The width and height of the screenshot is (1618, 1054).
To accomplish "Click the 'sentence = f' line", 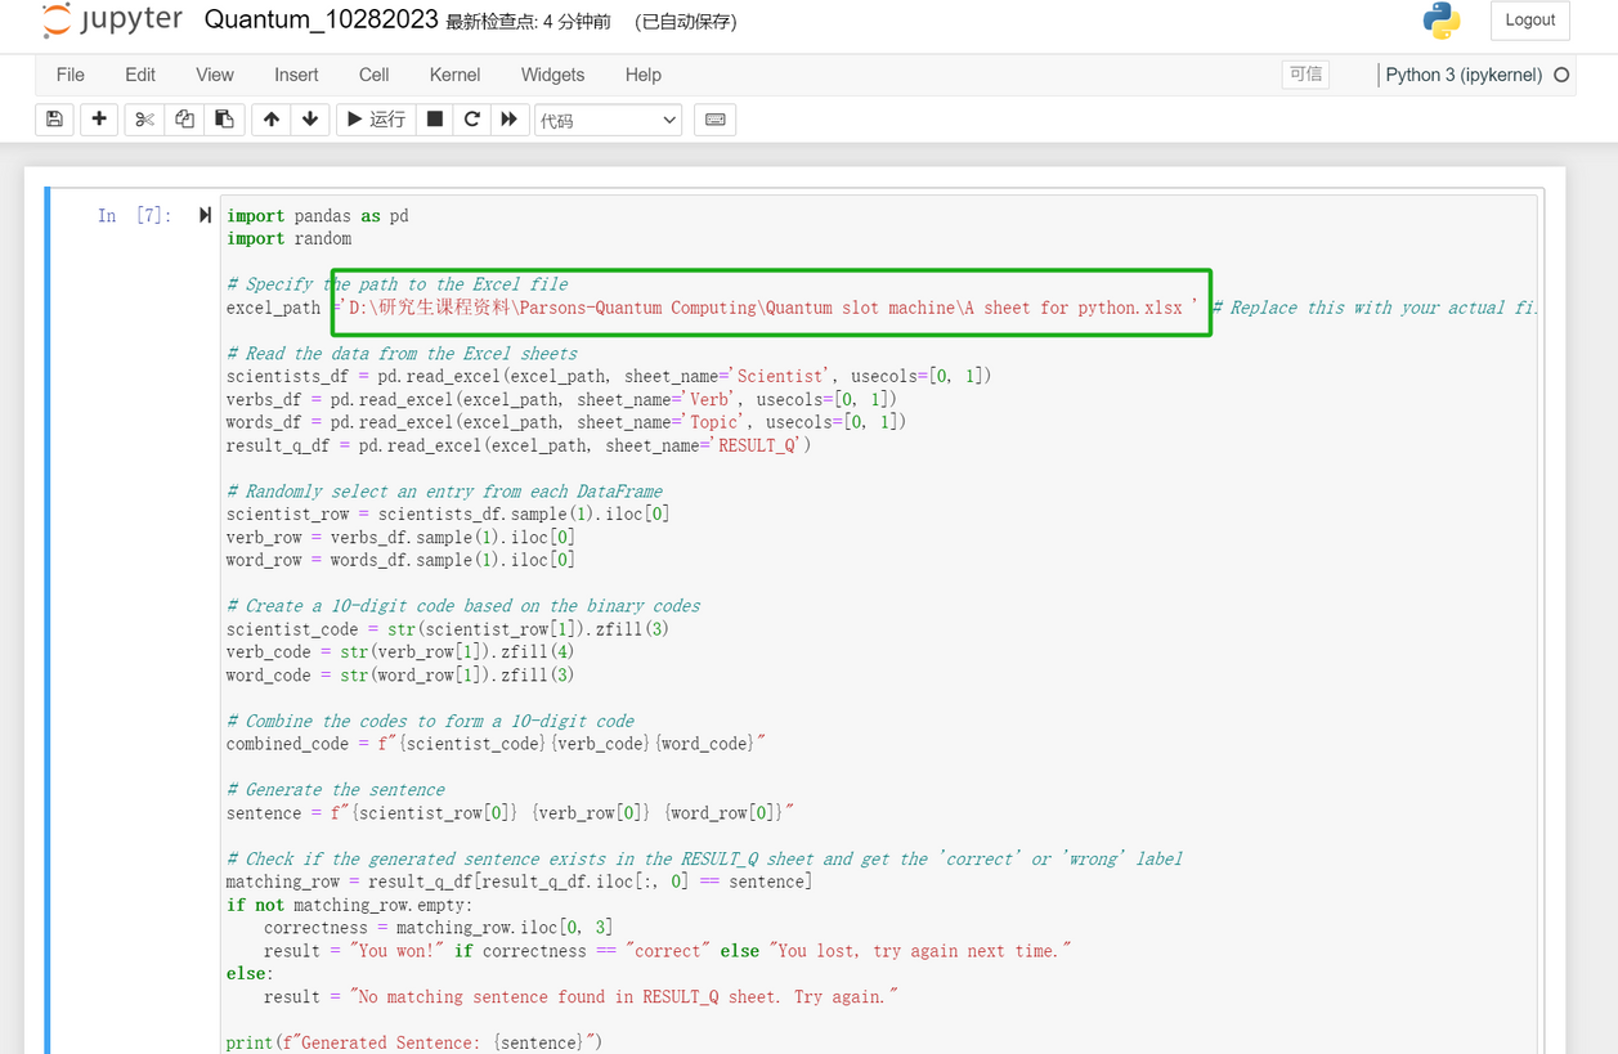I will pyautogui.click(x=510, y=813).
